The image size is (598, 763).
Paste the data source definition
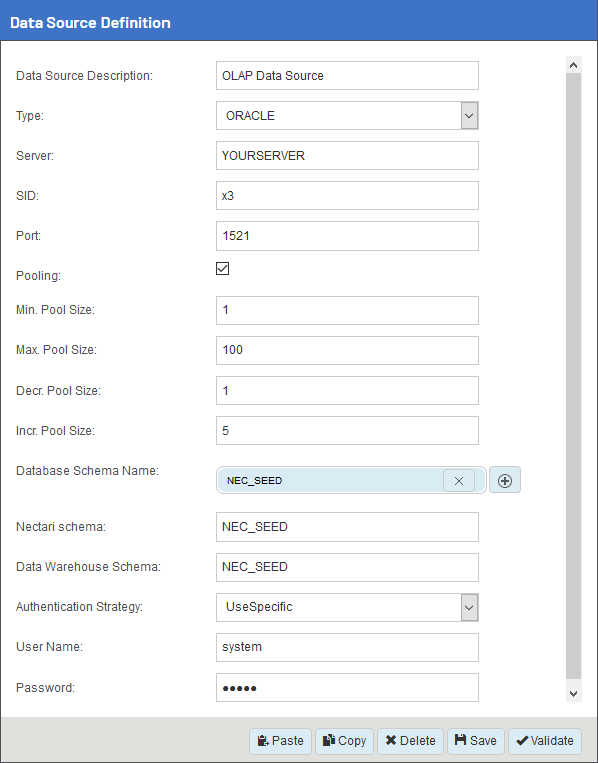(x=280, y=741)
